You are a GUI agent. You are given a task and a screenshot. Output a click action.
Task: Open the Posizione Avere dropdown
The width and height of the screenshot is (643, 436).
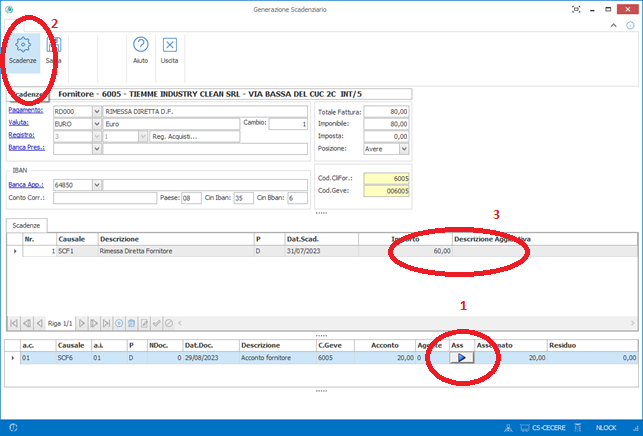click(x=404, y=148)
